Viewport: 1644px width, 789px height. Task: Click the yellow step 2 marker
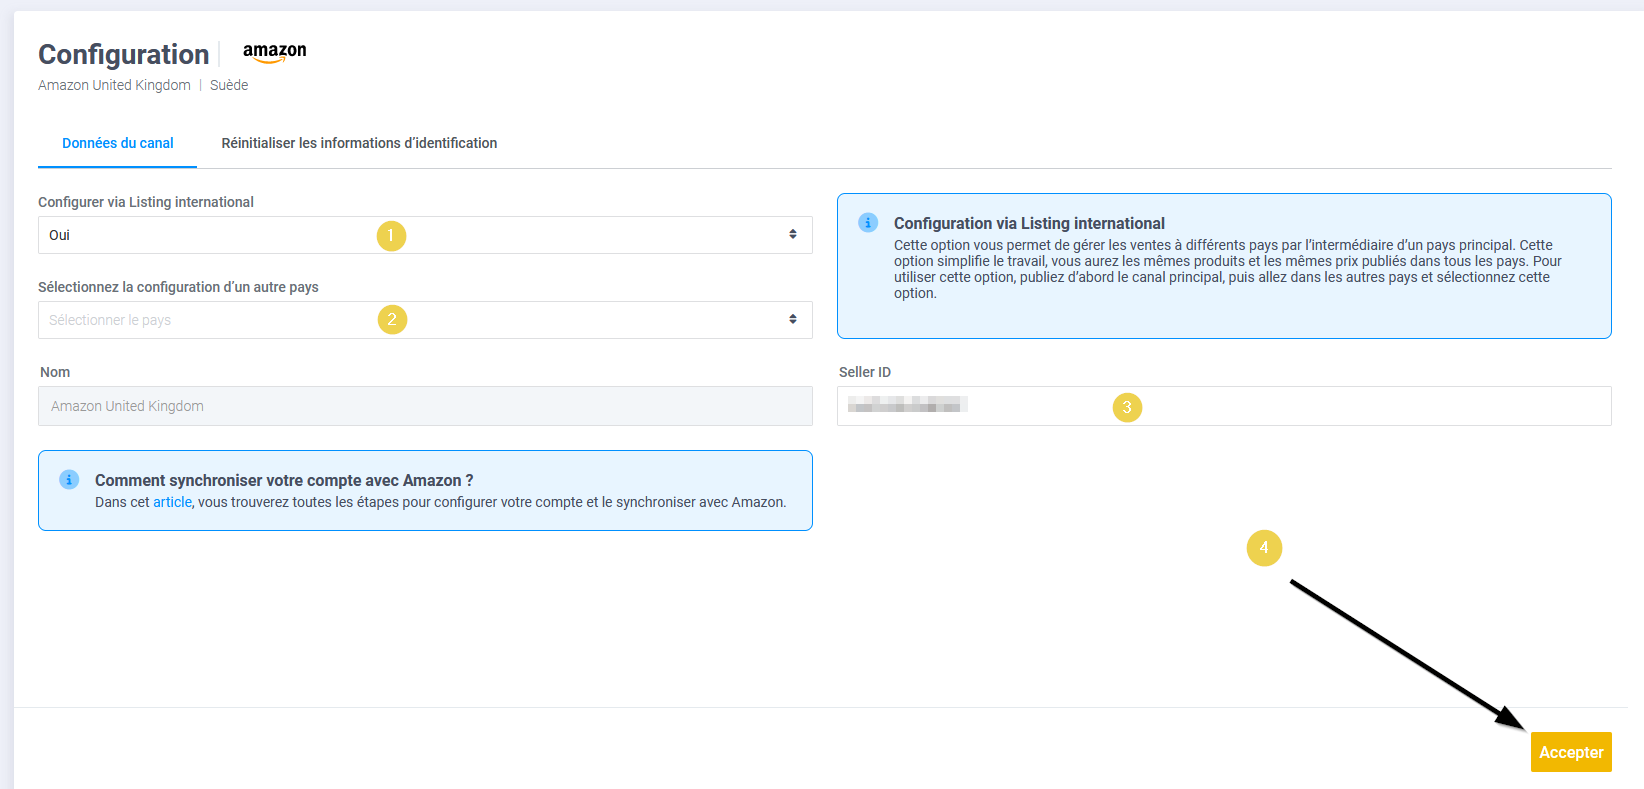coord(392,320)
